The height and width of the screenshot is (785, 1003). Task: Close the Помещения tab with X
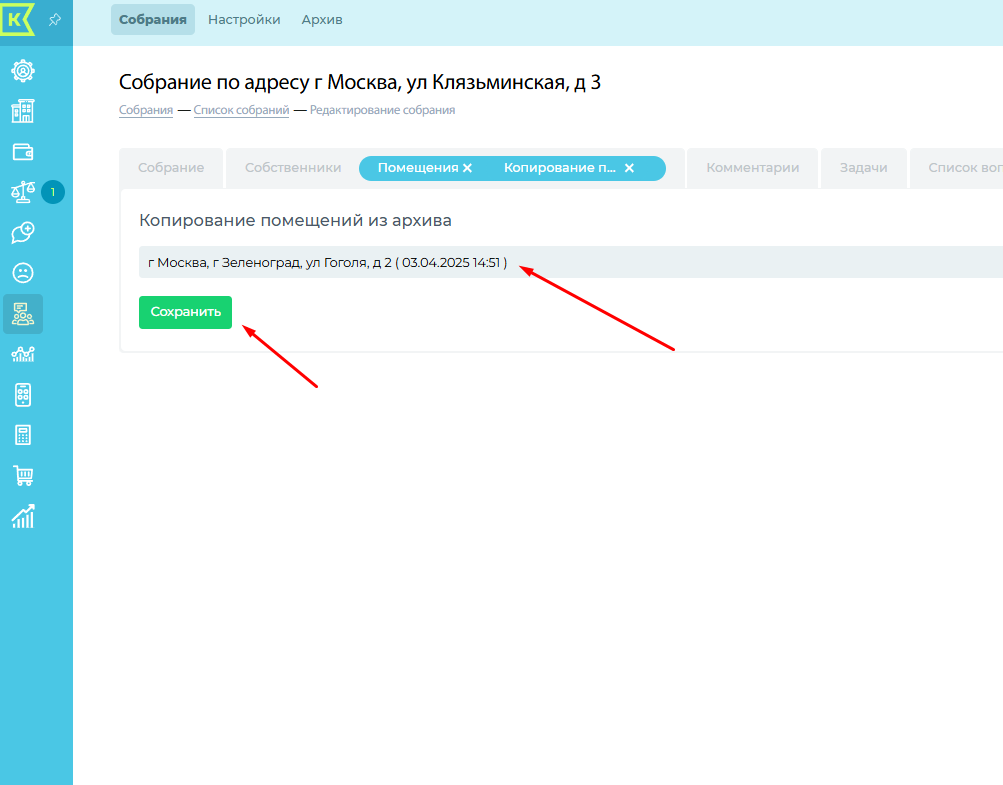pos(467,168)
